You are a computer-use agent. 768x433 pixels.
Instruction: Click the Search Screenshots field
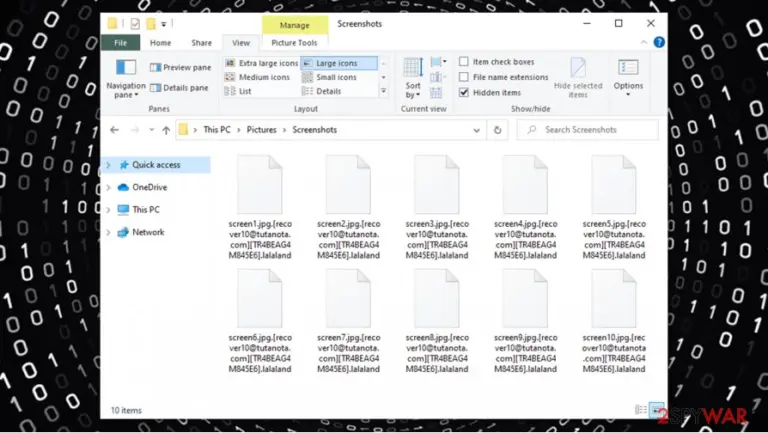(x=587, y=130)
